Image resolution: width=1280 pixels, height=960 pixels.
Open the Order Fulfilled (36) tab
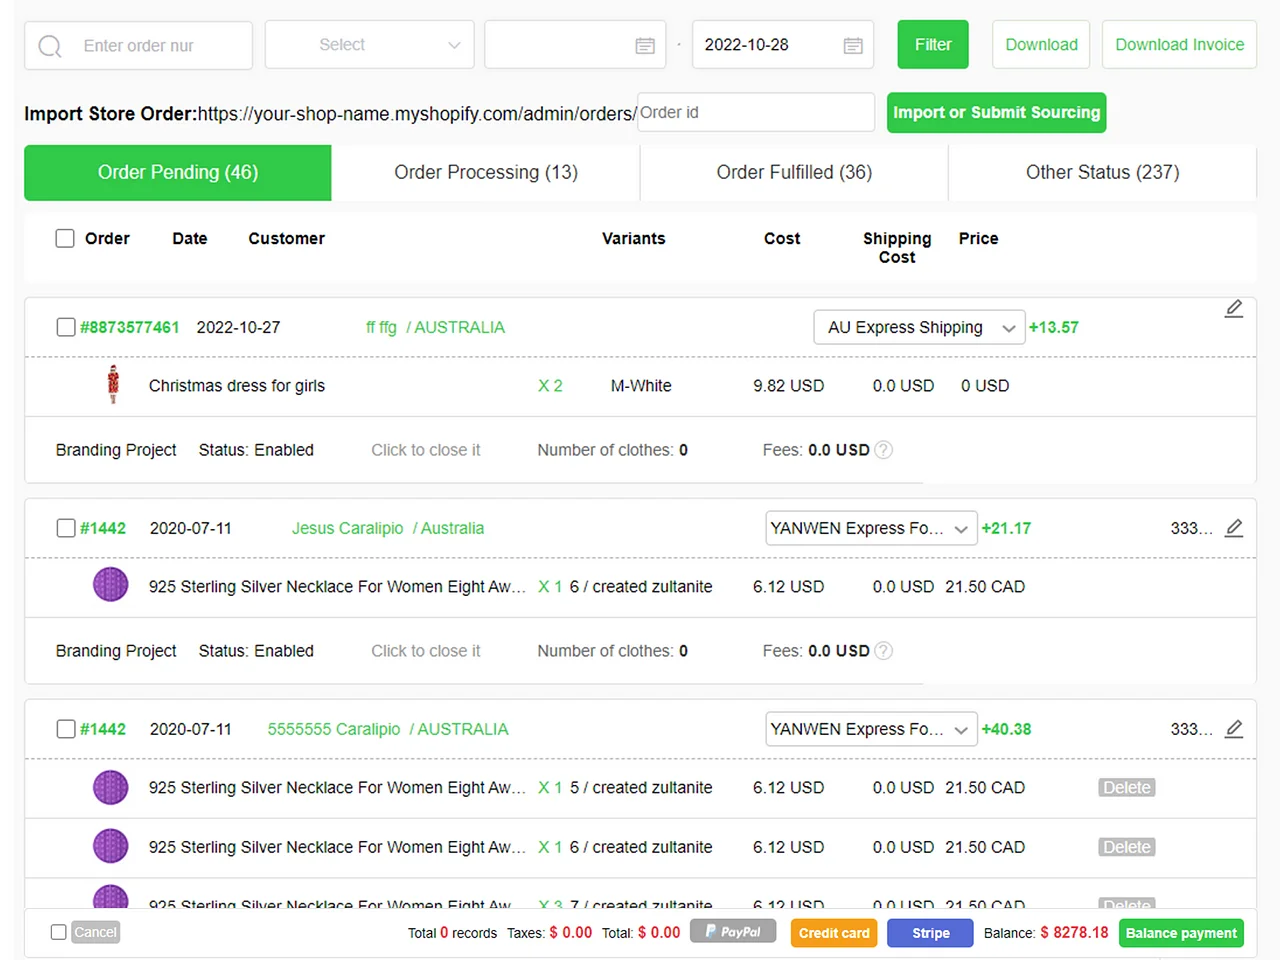pyautogui.click(x=794, y=172)
